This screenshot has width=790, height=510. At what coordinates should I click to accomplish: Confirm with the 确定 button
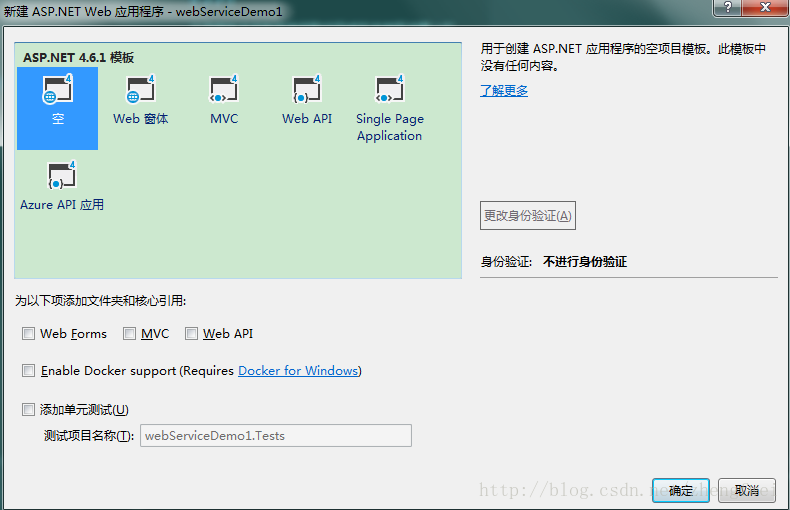[x=681, y=490]
